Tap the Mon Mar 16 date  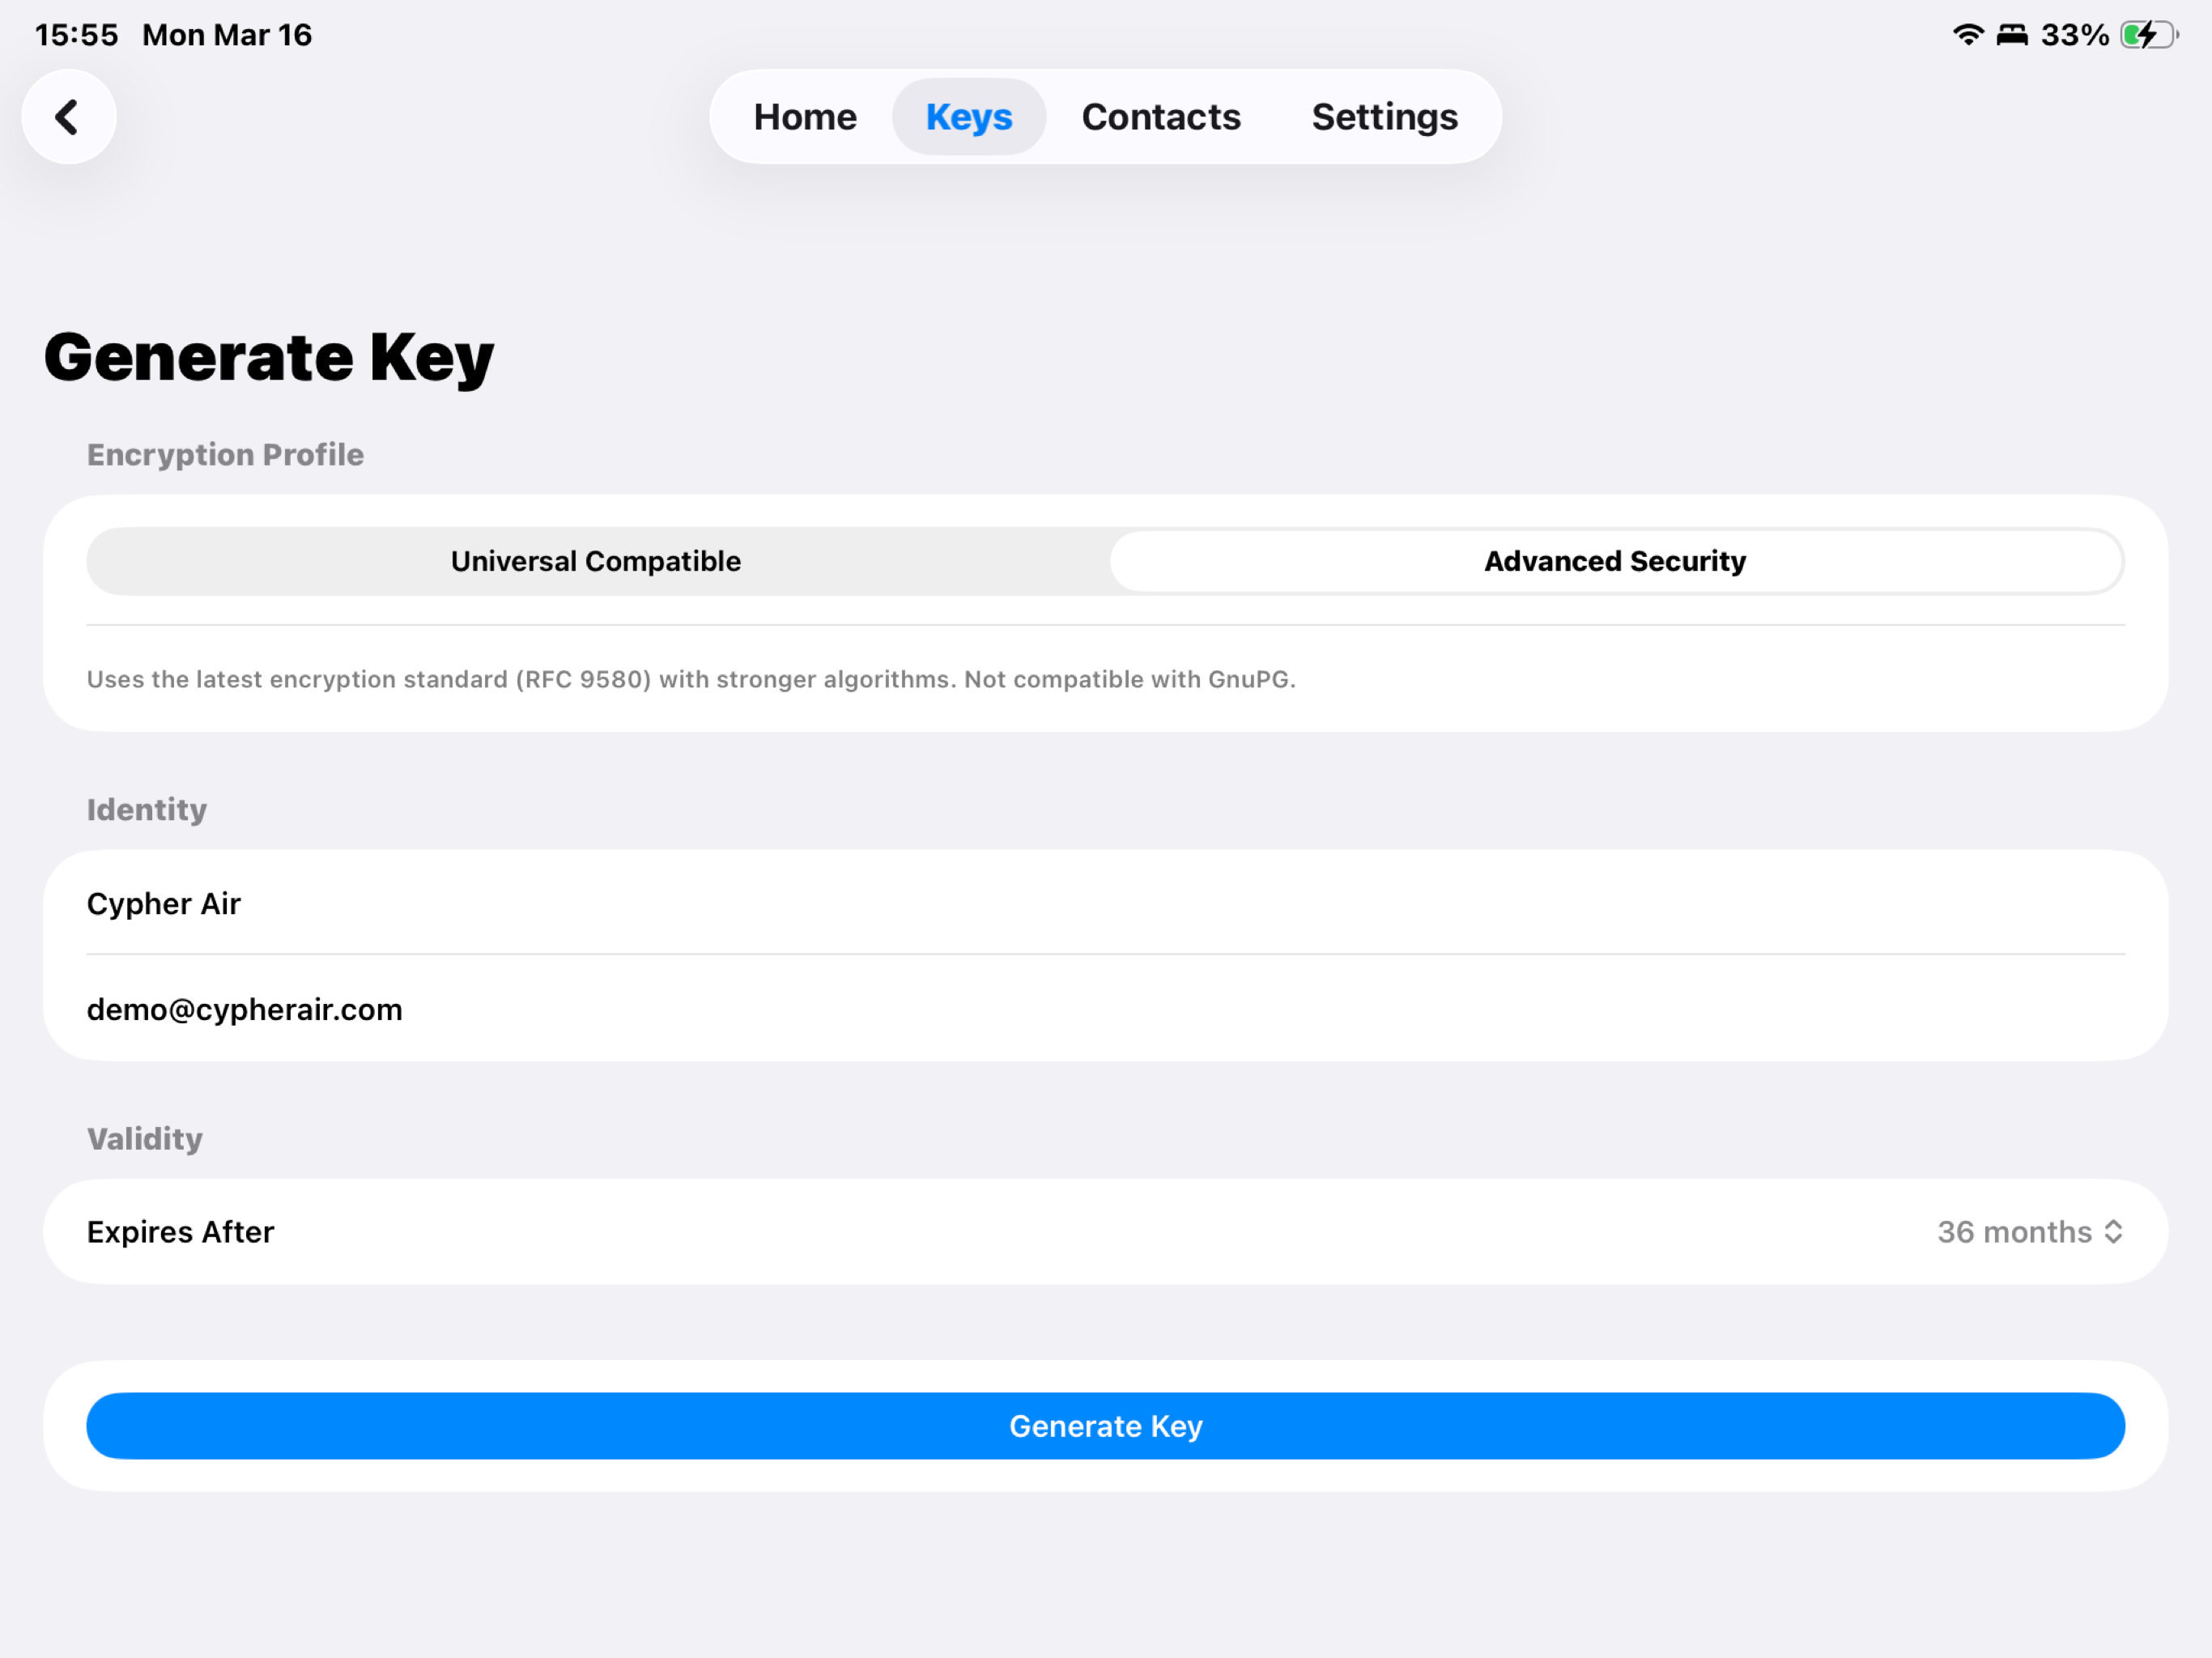click(x=227, y=35)
